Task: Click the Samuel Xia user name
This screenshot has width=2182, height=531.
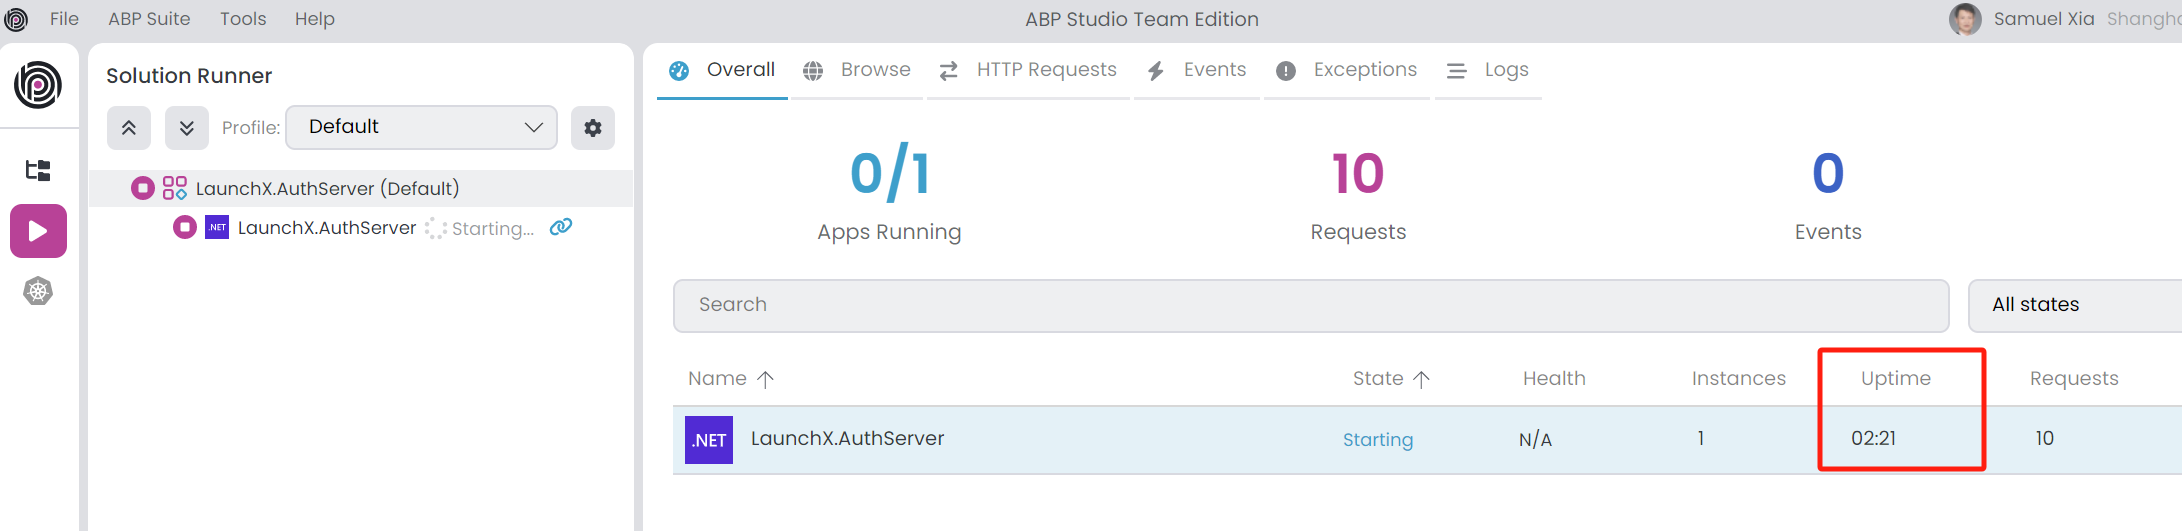Action: point(2044,19)
